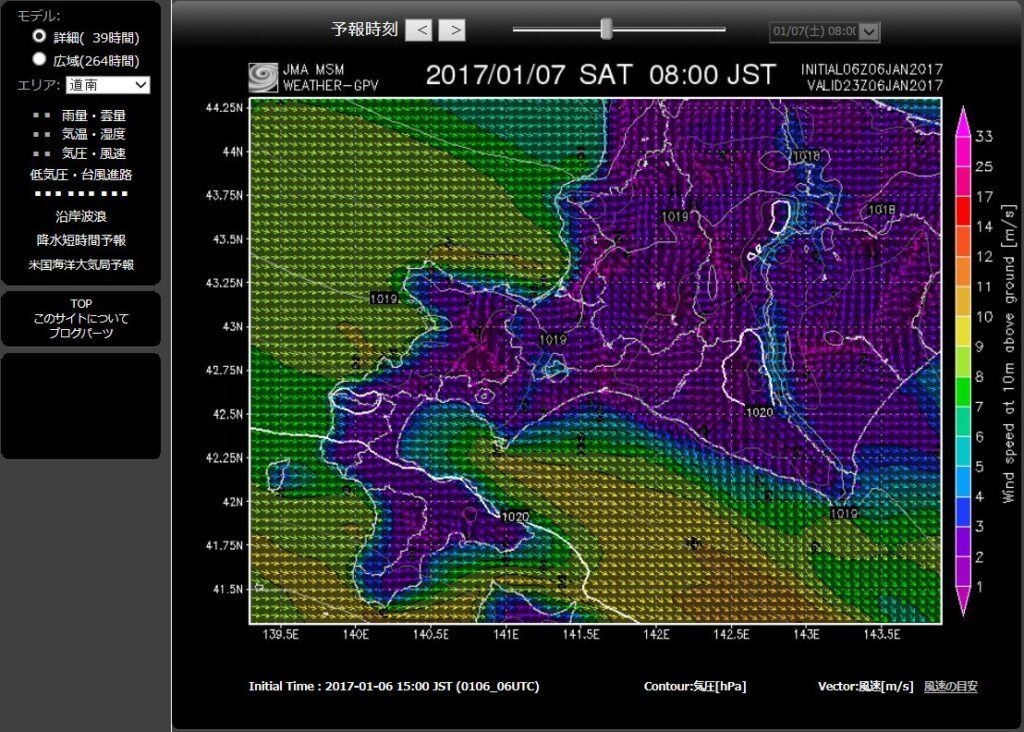
Task: Open 降水短時間予報 page
Action: point(81,240)
